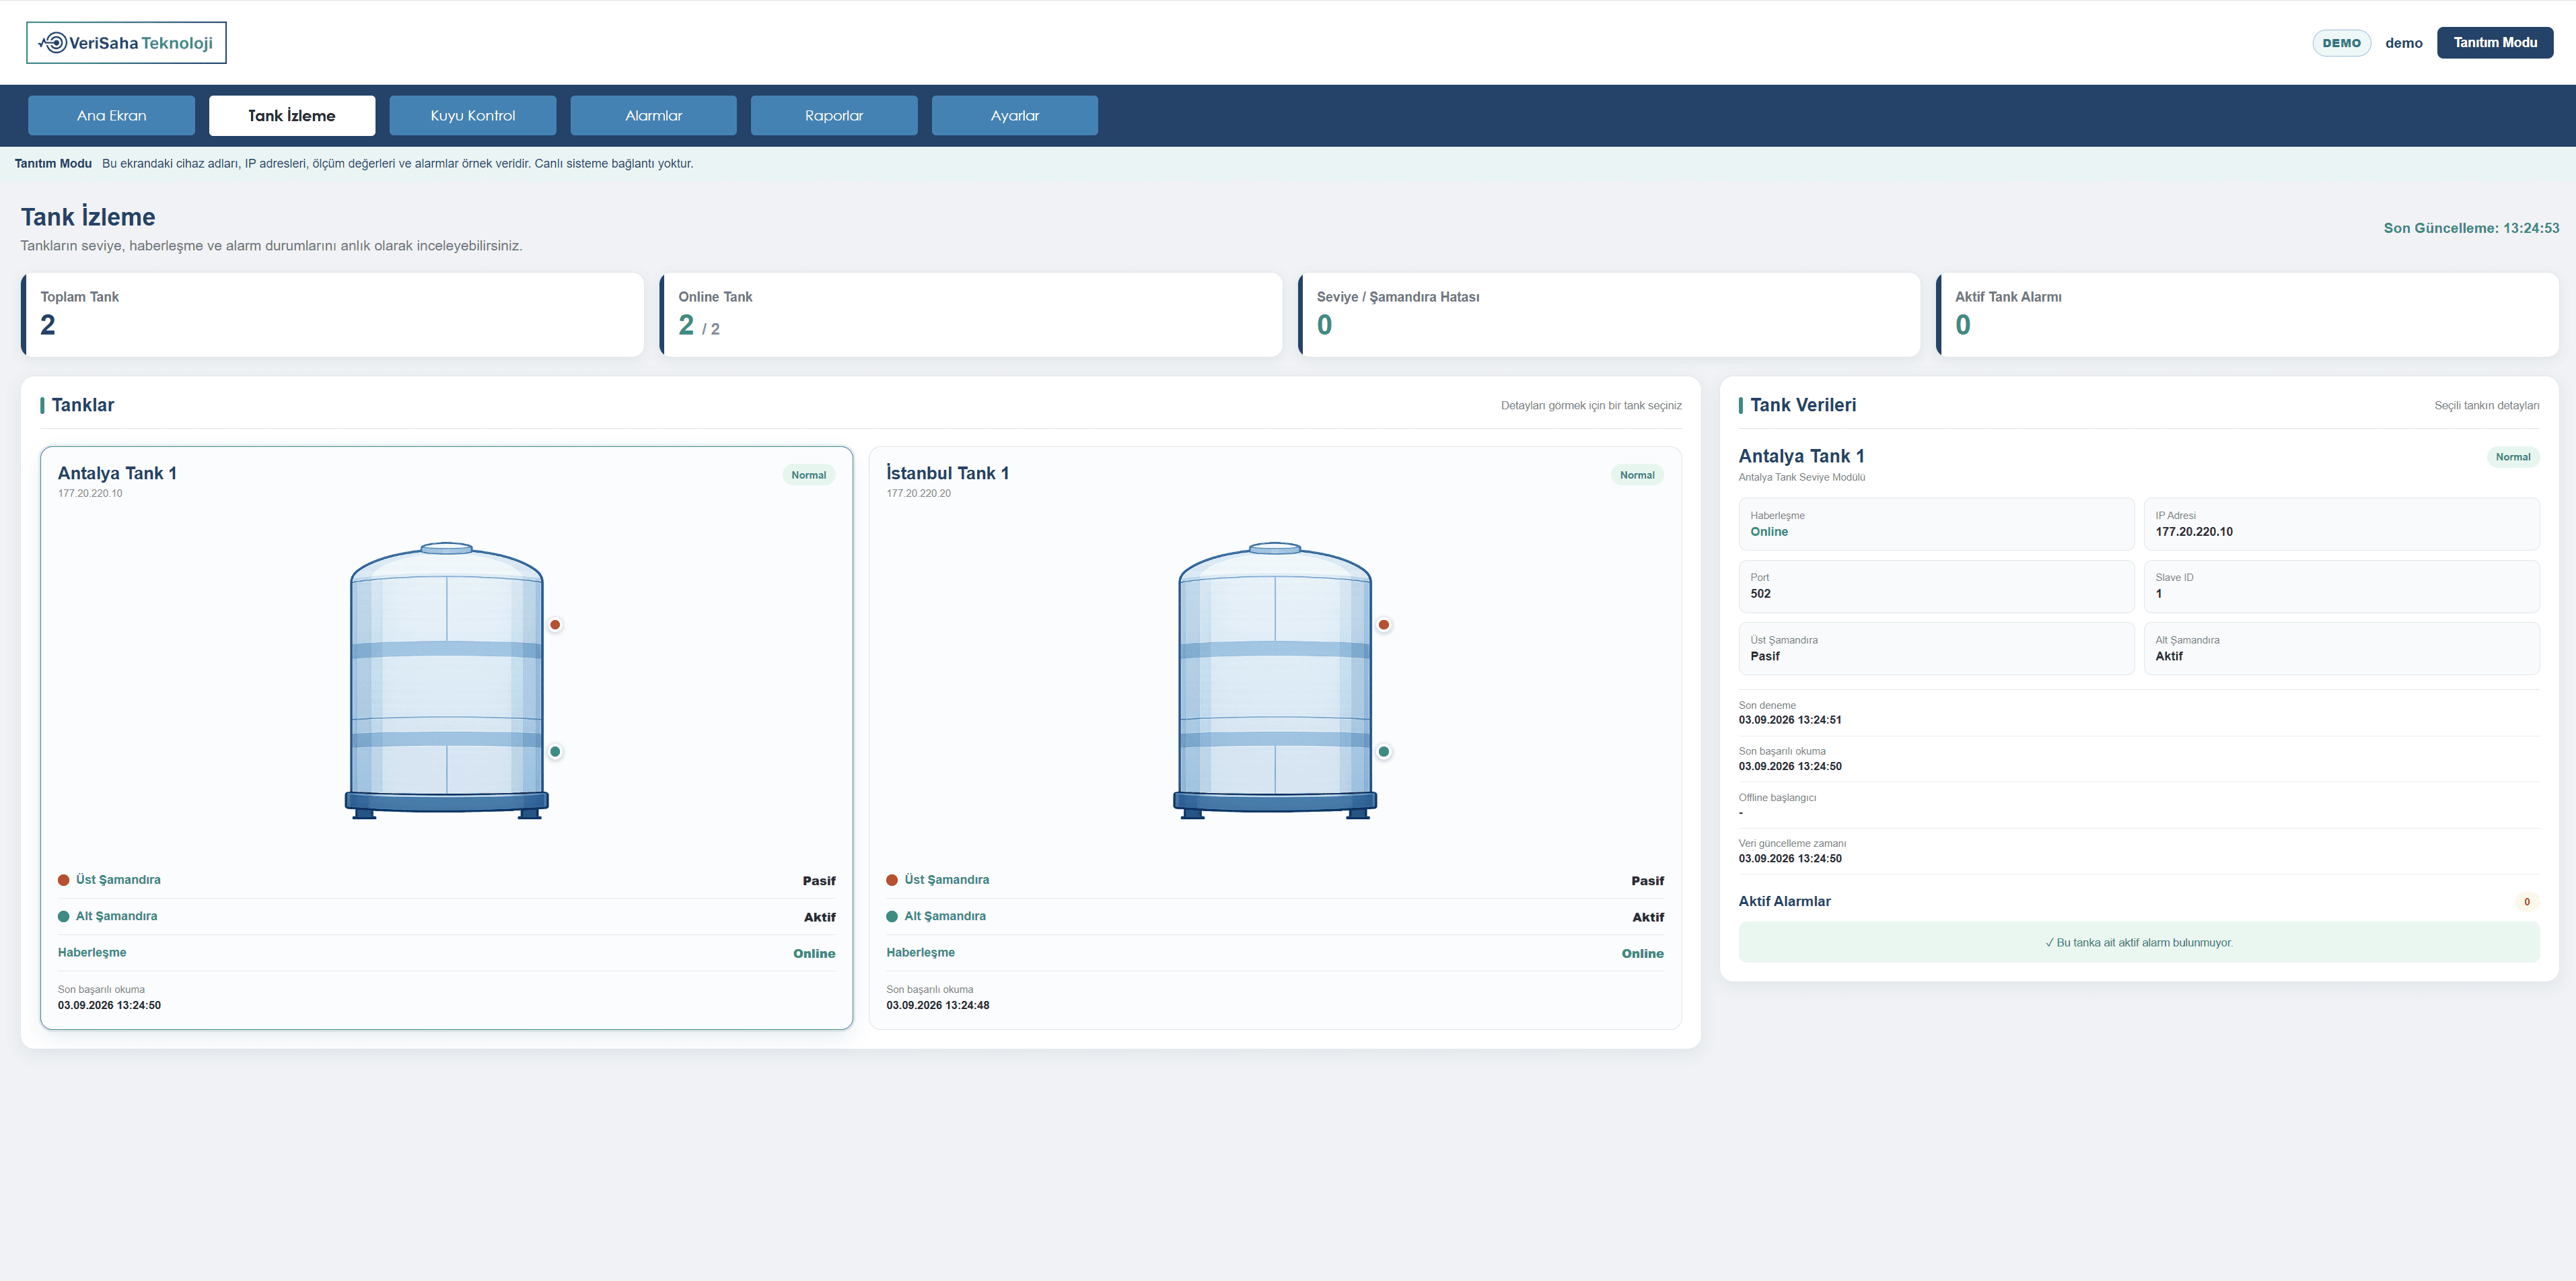Image resolution: width=2576 pixels, height=1281 pixels.
Task: Click the Son Güncelleme timestamp
Action: (x=2471, y=228)
